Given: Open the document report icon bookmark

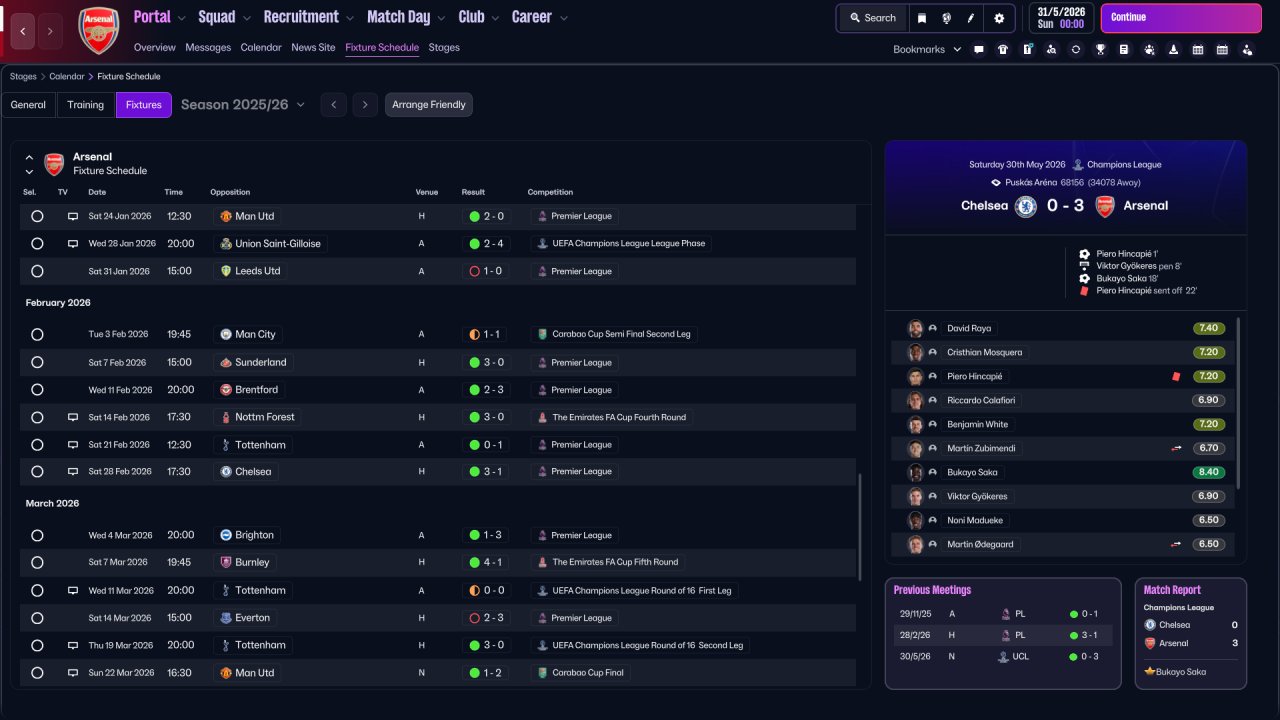Looking at the screenshot, I should pyautogui.click(x=1124, y=49).
